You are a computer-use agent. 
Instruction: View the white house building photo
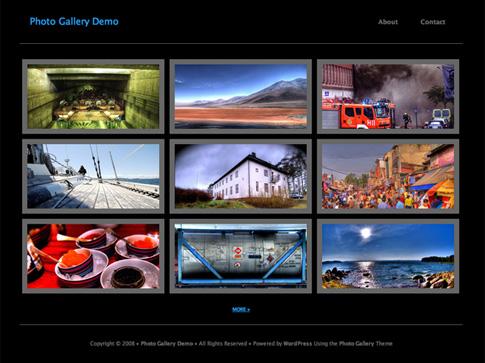pyautogui.click(x=241, y=176)
